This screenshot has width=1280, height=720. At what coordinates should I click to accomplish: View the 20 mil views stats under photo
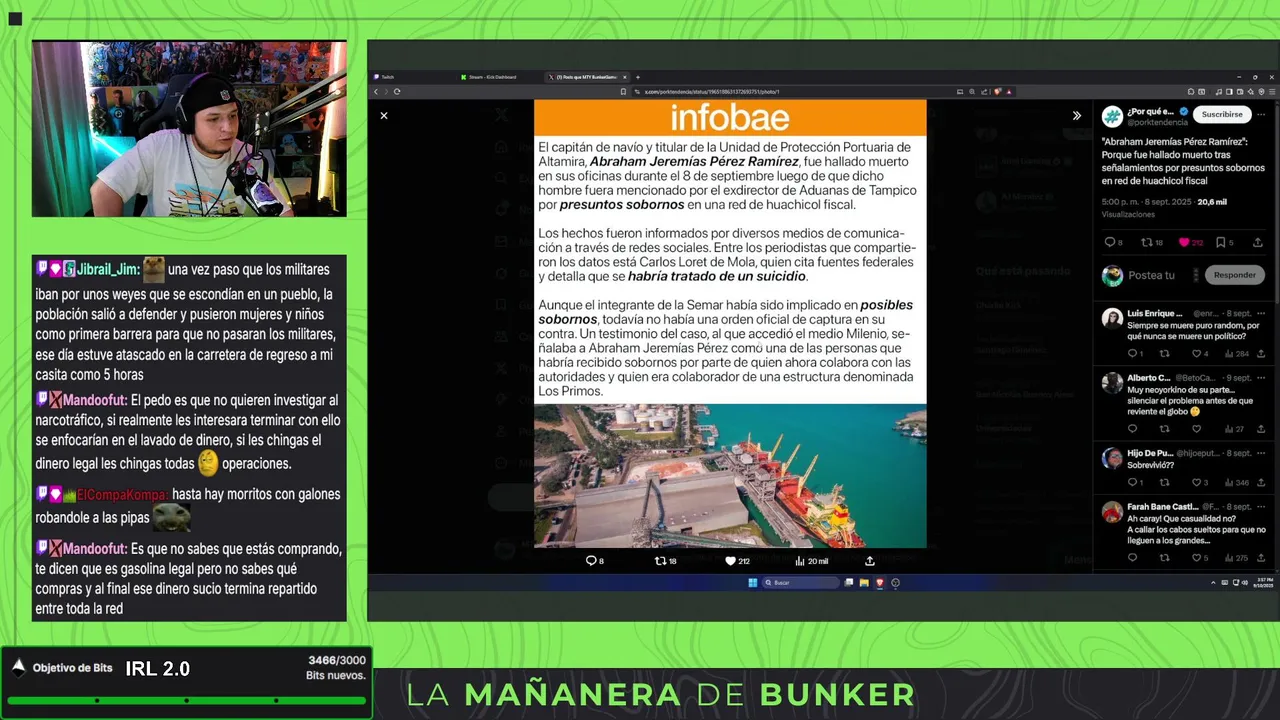click(811, 561)
